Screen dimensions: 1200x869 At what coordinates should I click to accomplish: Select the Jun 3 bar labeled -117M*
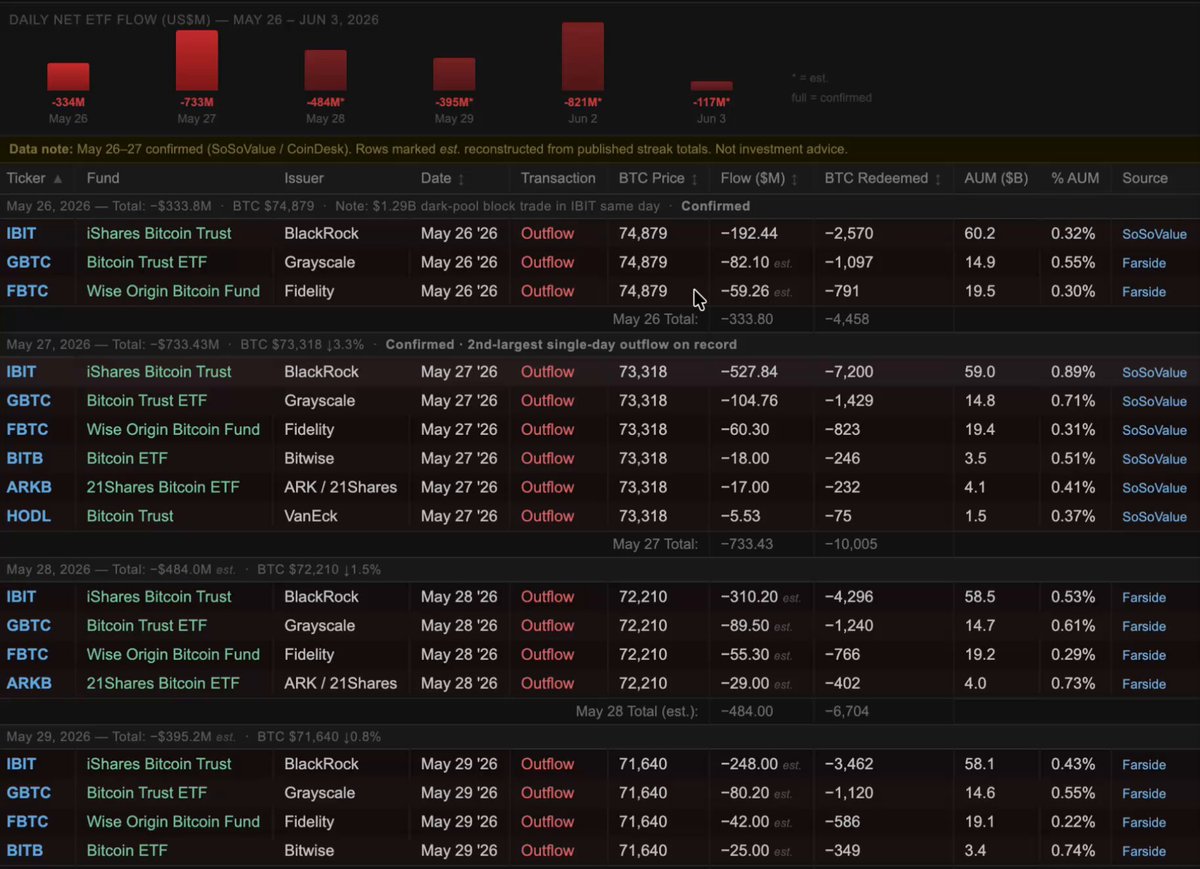click(x=711, y=86)
